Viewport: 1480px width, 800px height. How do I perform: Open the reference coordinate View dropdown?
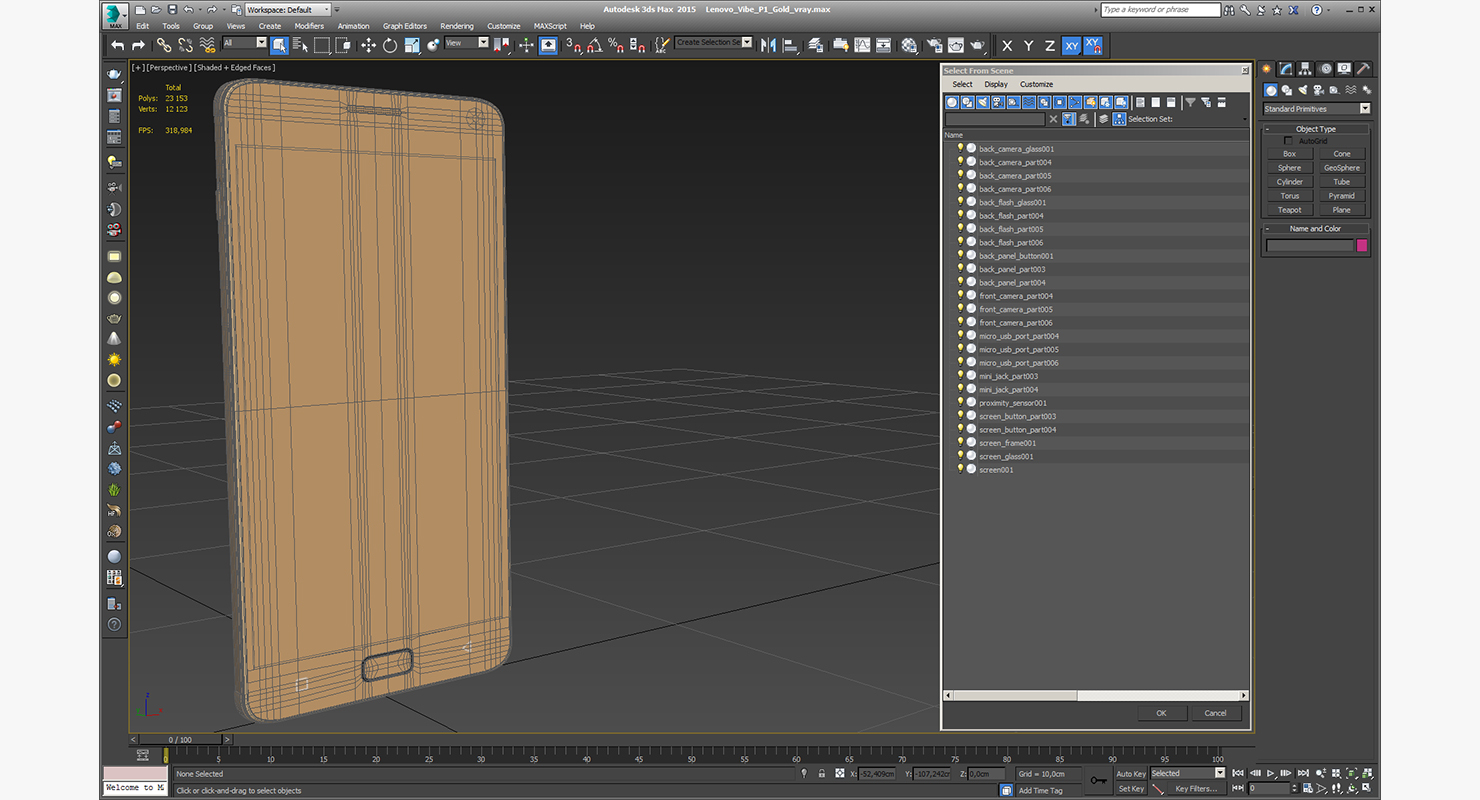466,43
